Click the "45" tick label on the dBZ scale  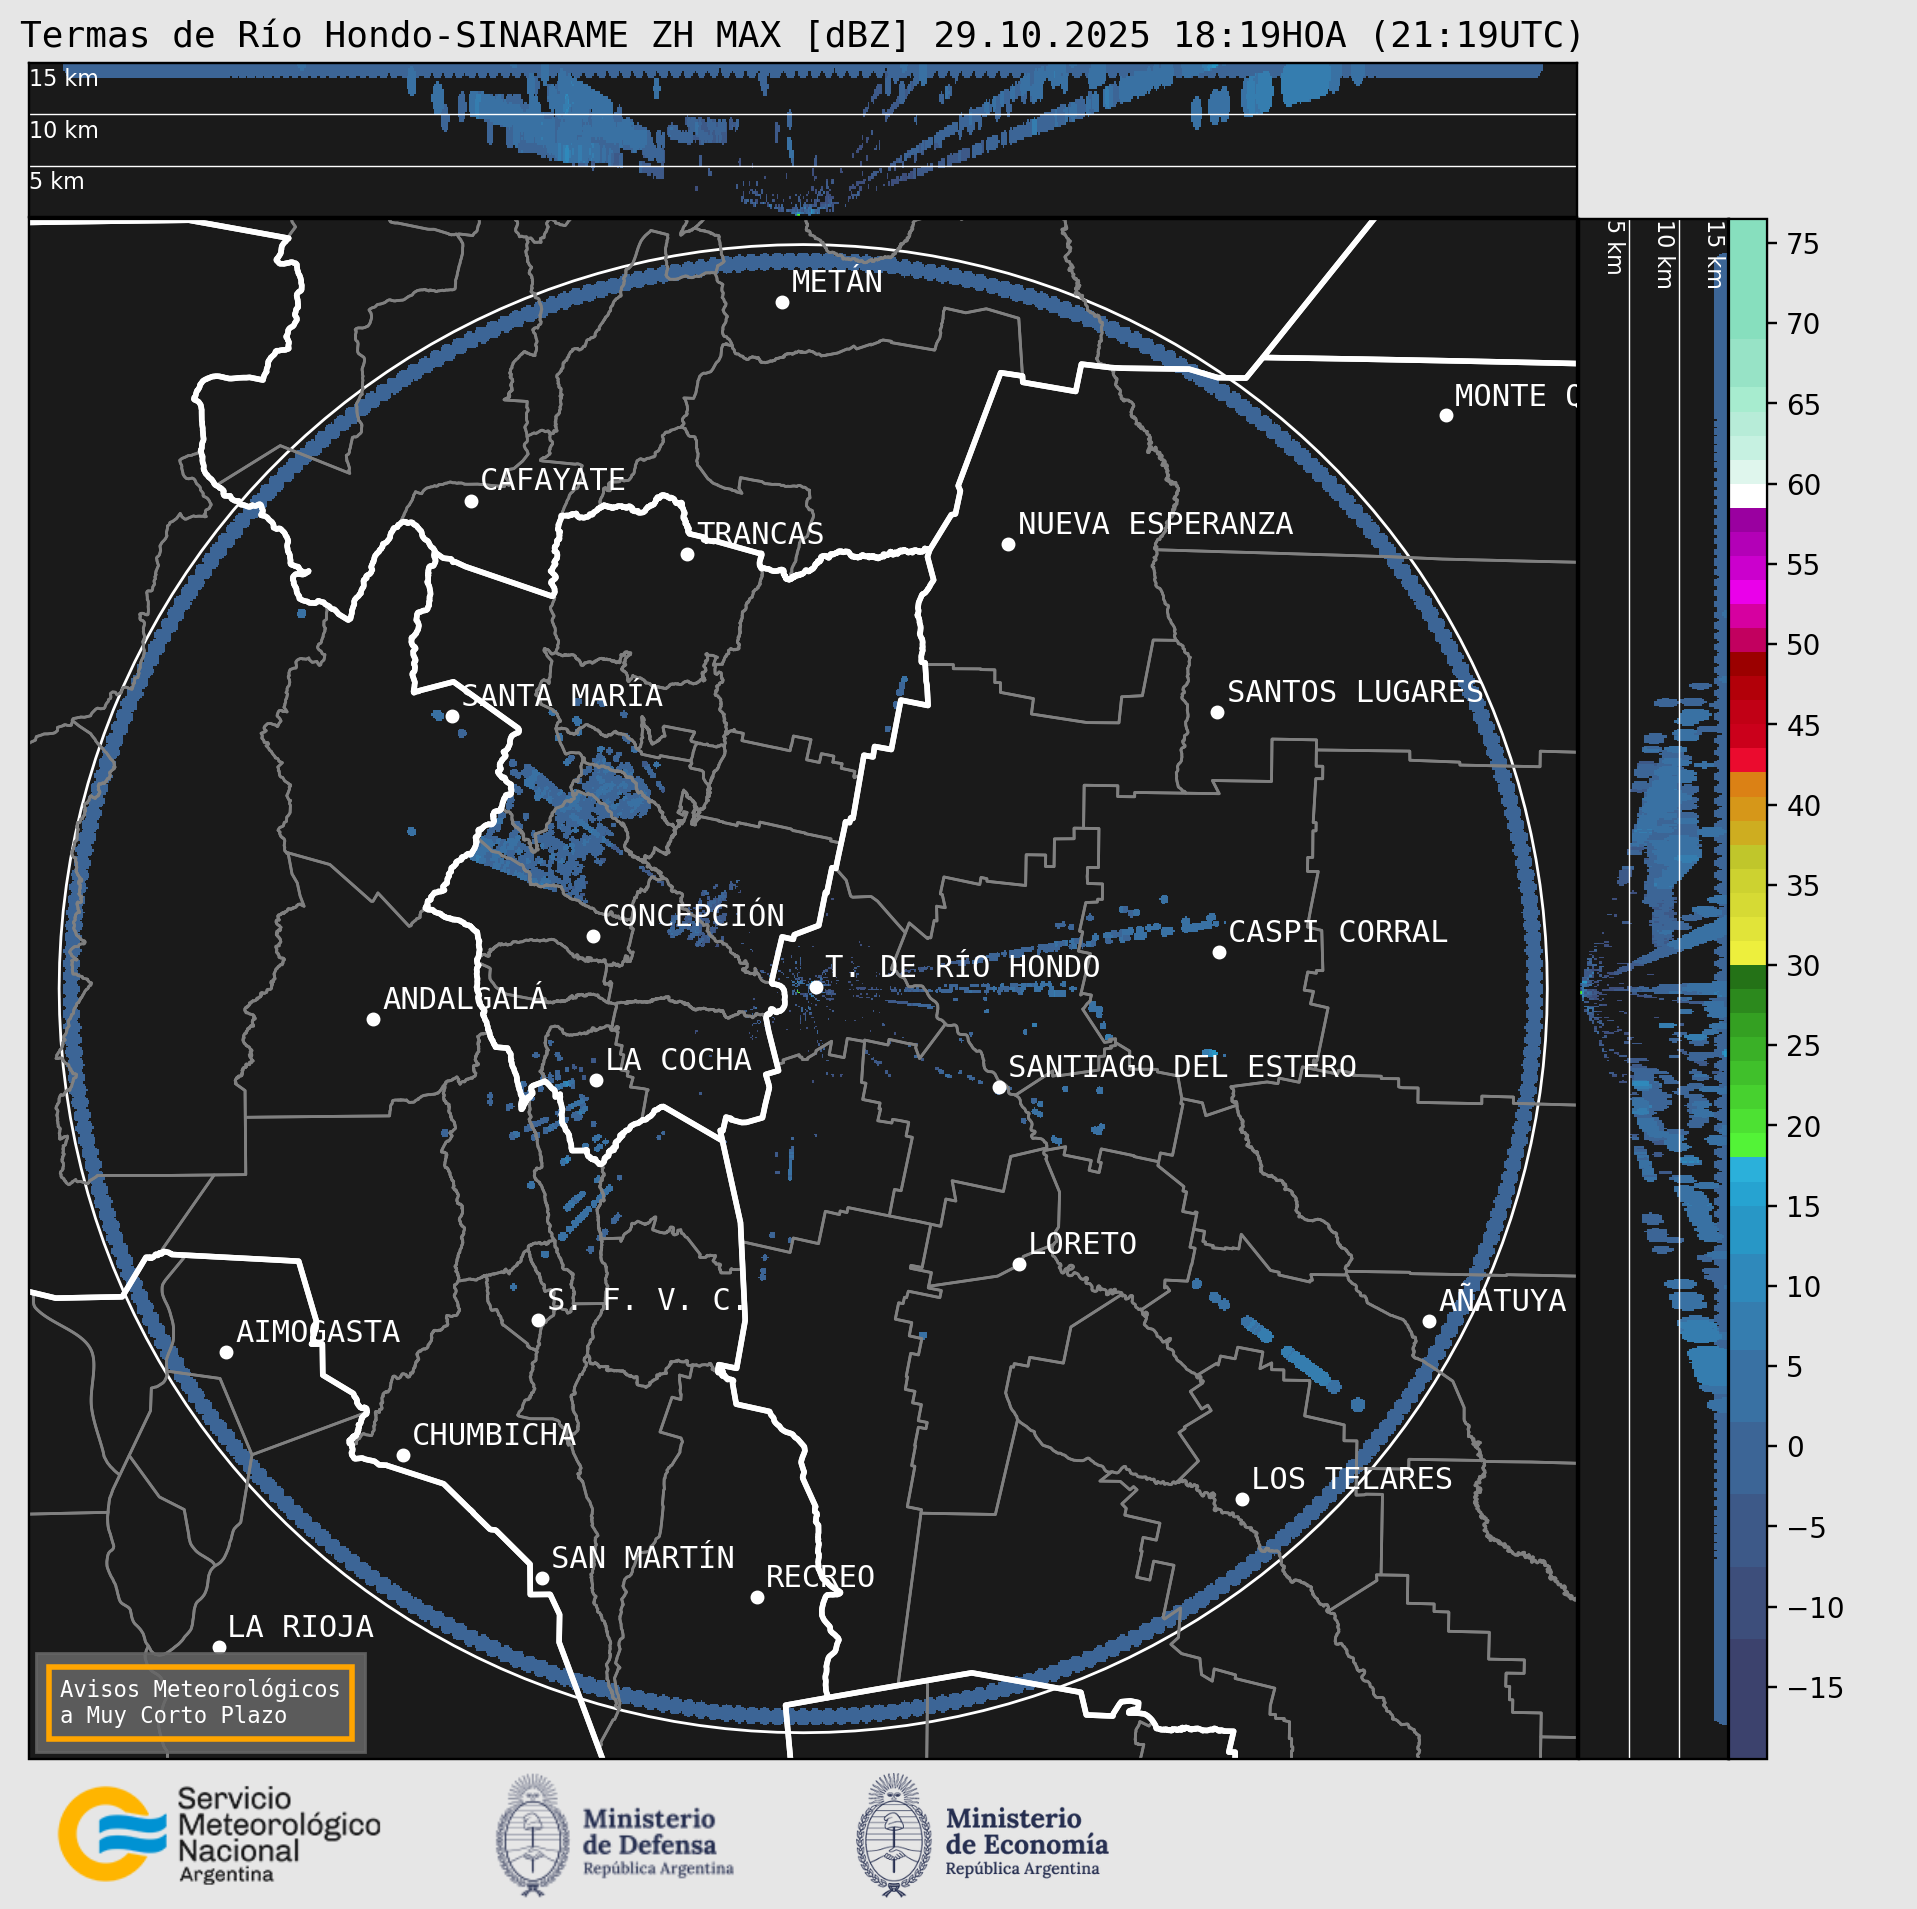click(x=1802, y=725)
